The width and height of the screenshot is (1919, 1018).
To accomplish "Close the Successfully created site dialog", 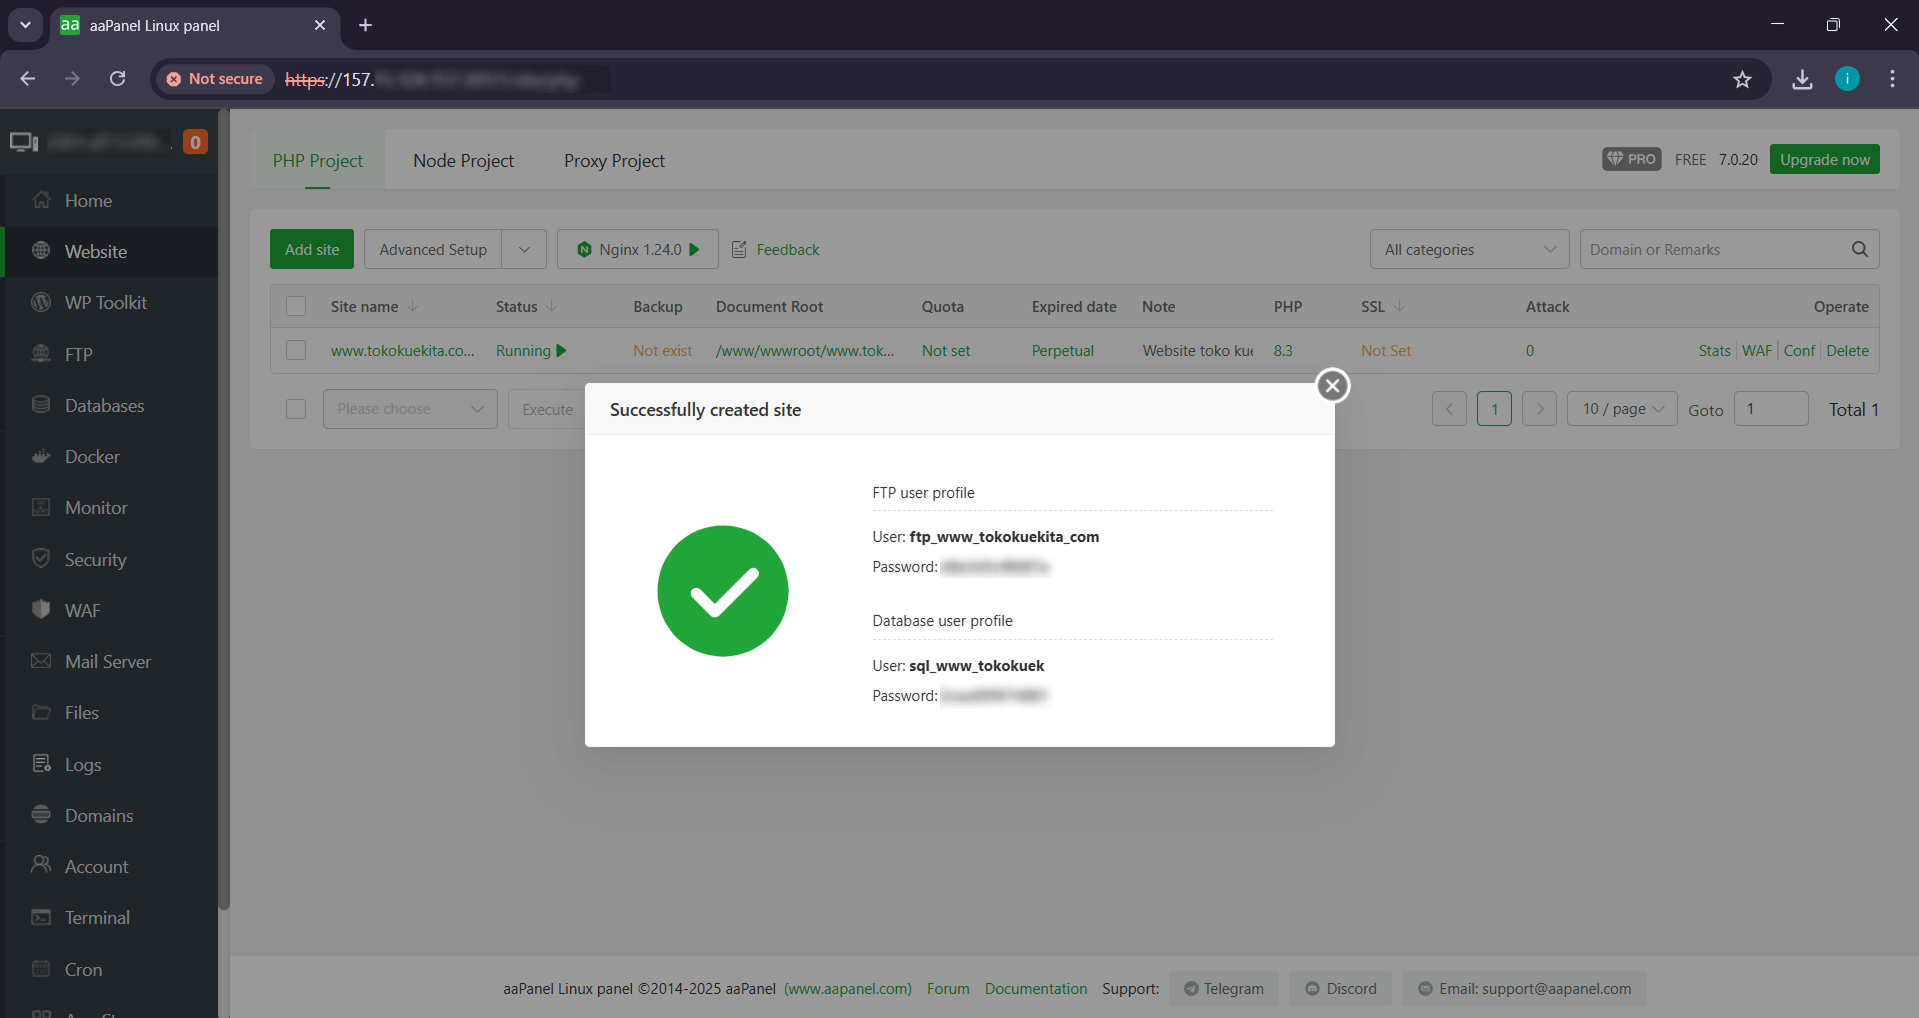I will [1332, 386].
